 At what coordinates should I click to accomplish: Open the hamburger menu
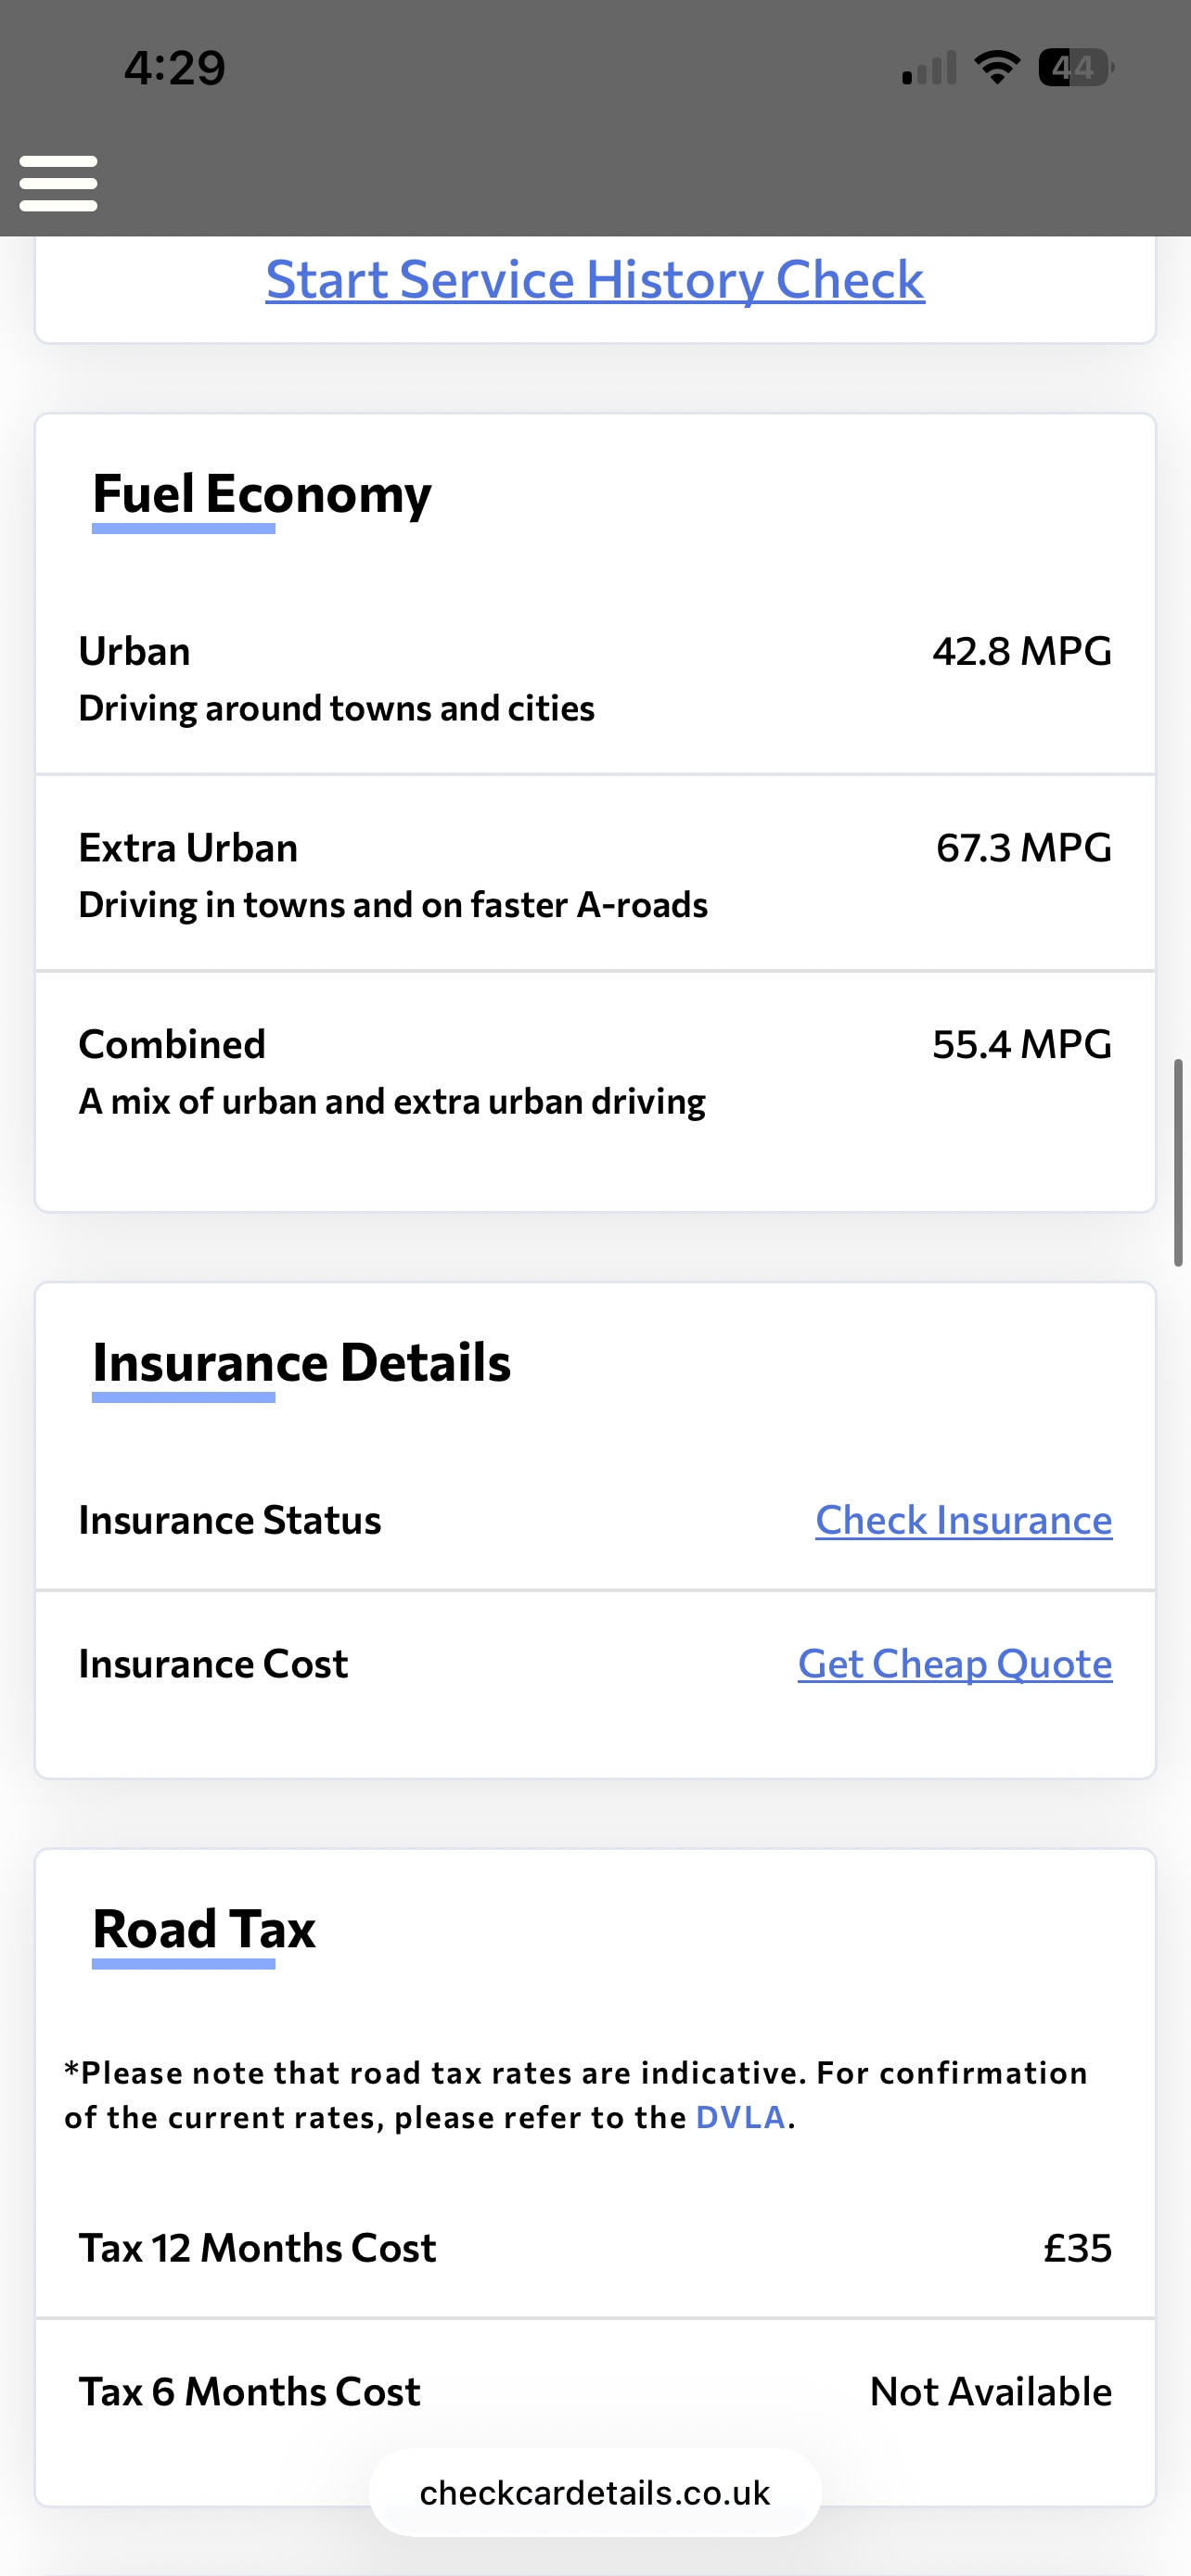[58, 183]
